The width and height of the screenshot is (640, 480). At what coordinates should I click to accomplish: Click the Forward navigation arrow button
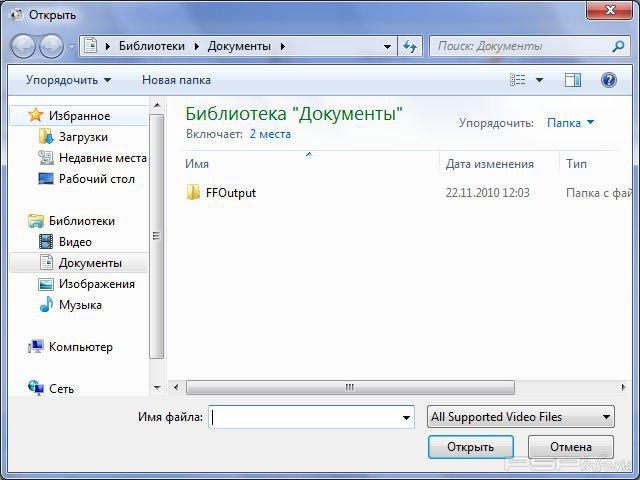coord(51,47)
